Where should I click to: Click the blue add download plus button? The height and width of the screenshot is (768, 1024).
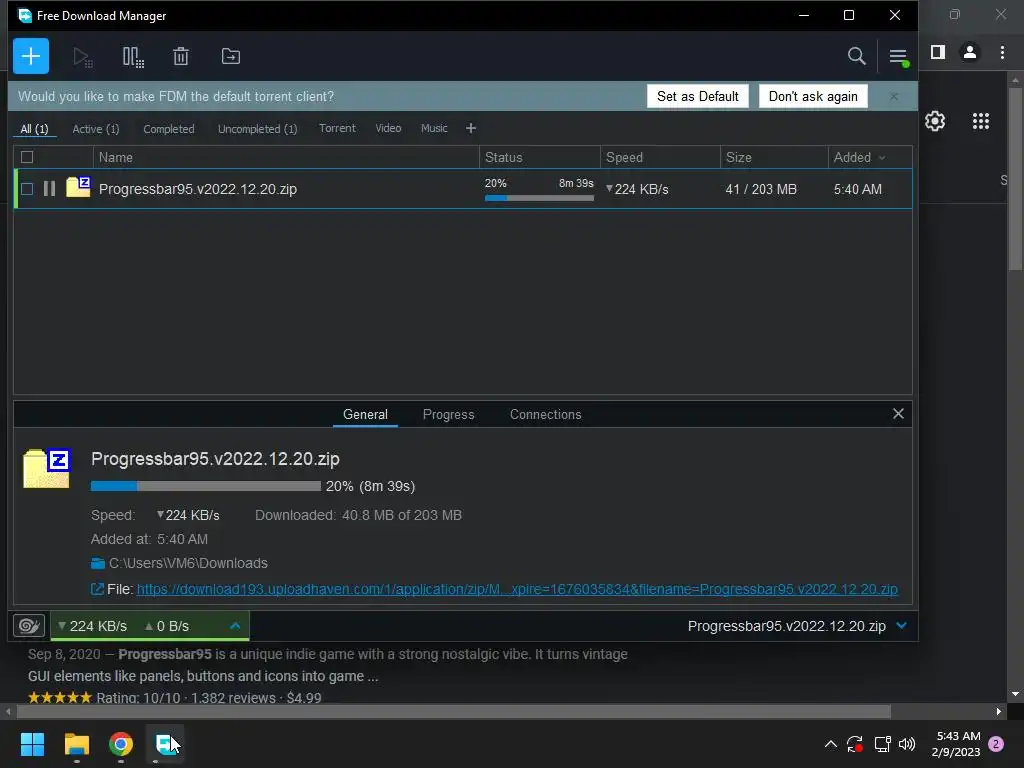pyautogui.click(x=31, y=56)
